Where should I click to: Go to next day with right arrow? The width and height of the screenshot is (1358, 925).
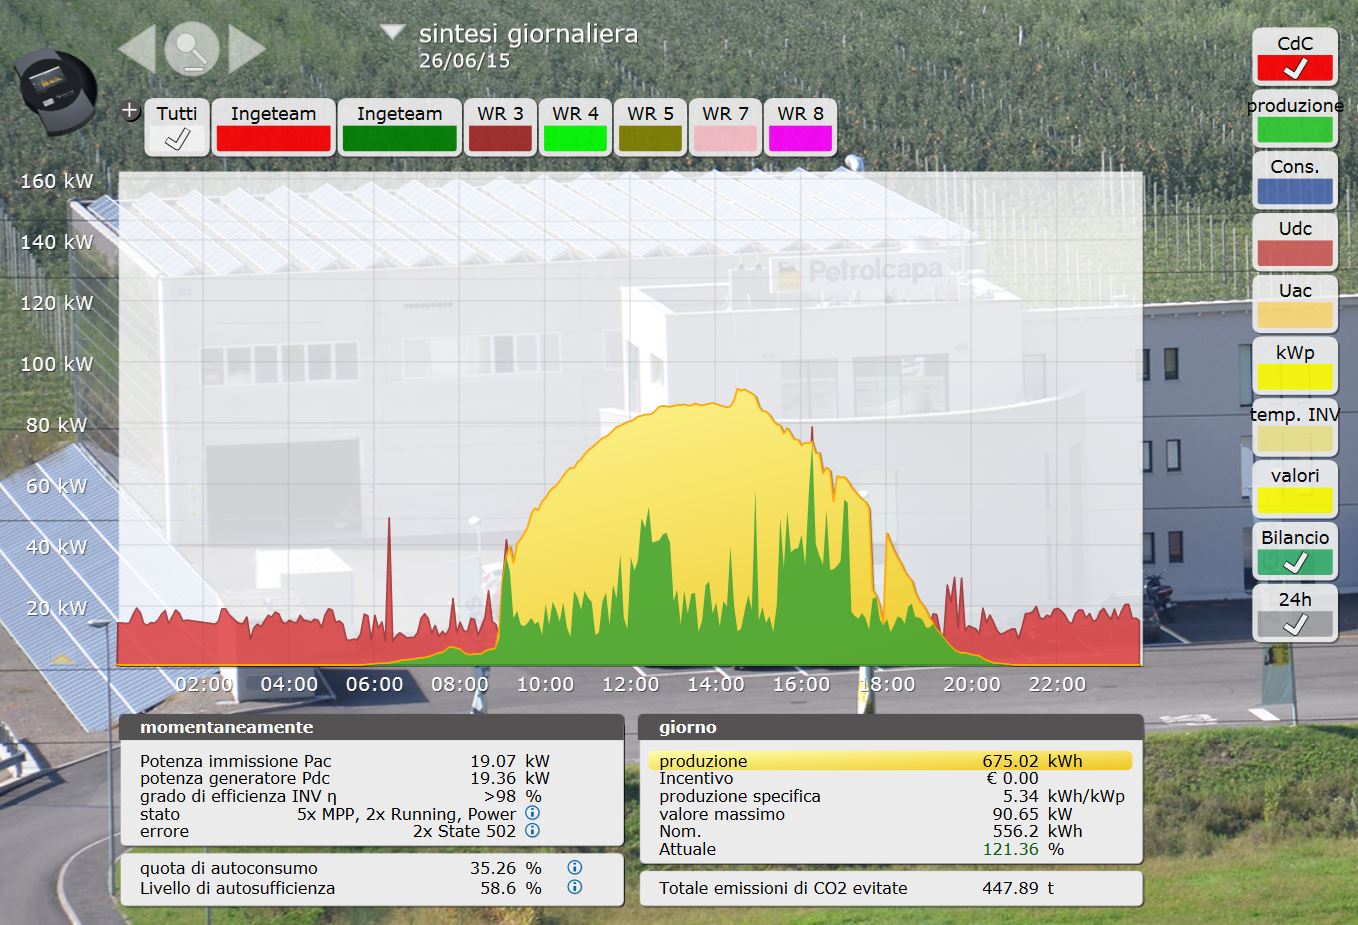tap(246, 48)
